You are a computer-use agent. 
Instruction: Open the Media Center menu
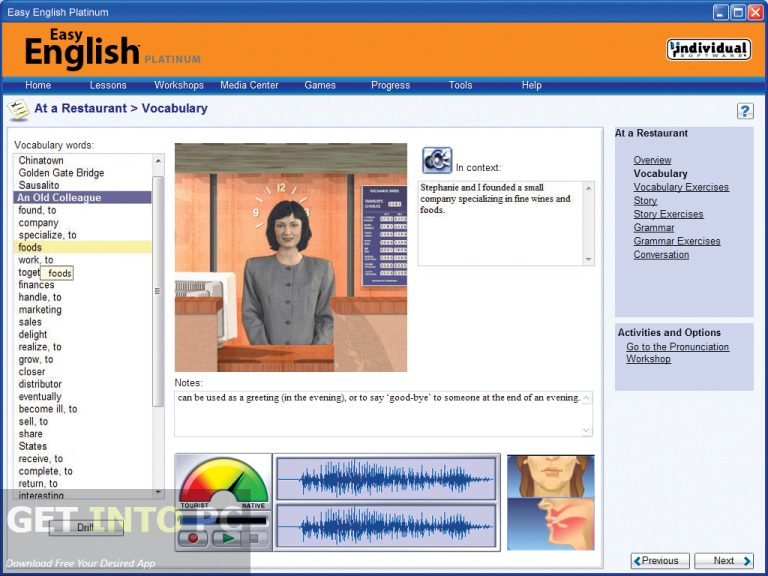[x=249, y=85]
